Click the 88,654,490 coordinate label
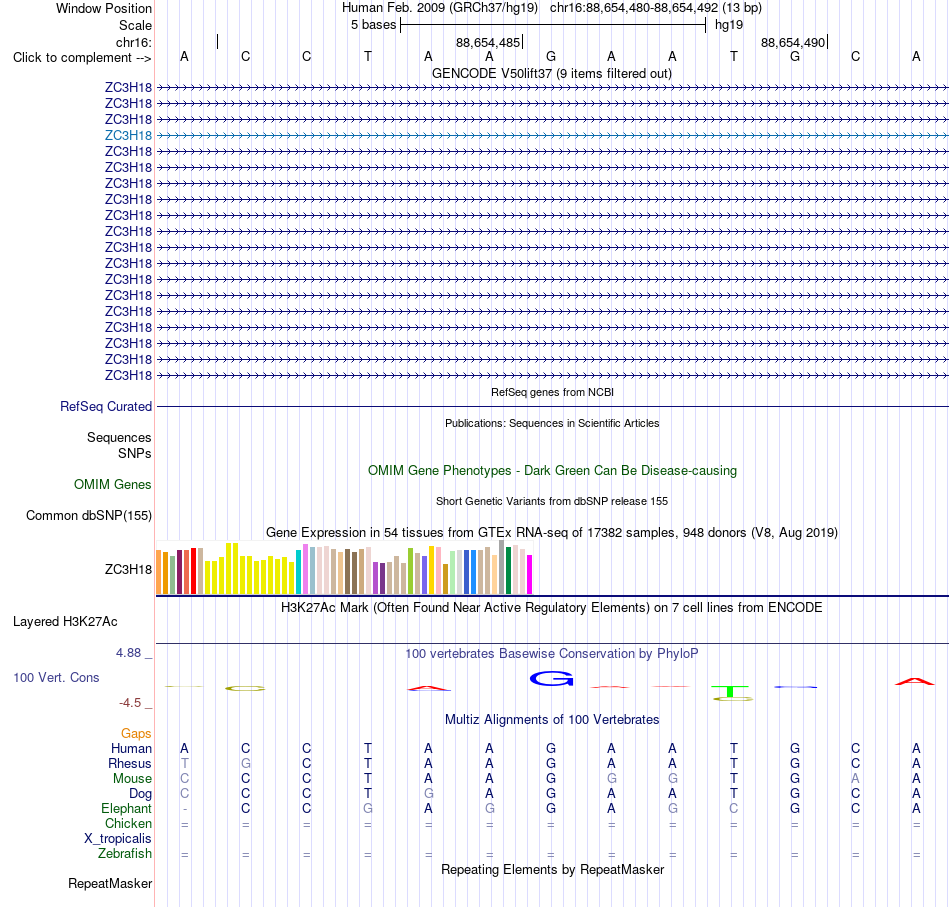The width and height of the screenshot is (950, 907). point(792,42)
